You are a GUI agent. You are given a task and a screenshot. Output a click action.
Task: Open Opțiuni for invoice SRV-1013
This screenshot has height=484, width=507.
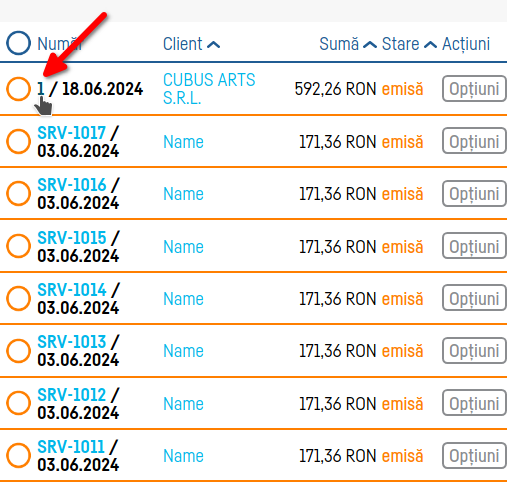pyautogui.click(x=475, y=351)
